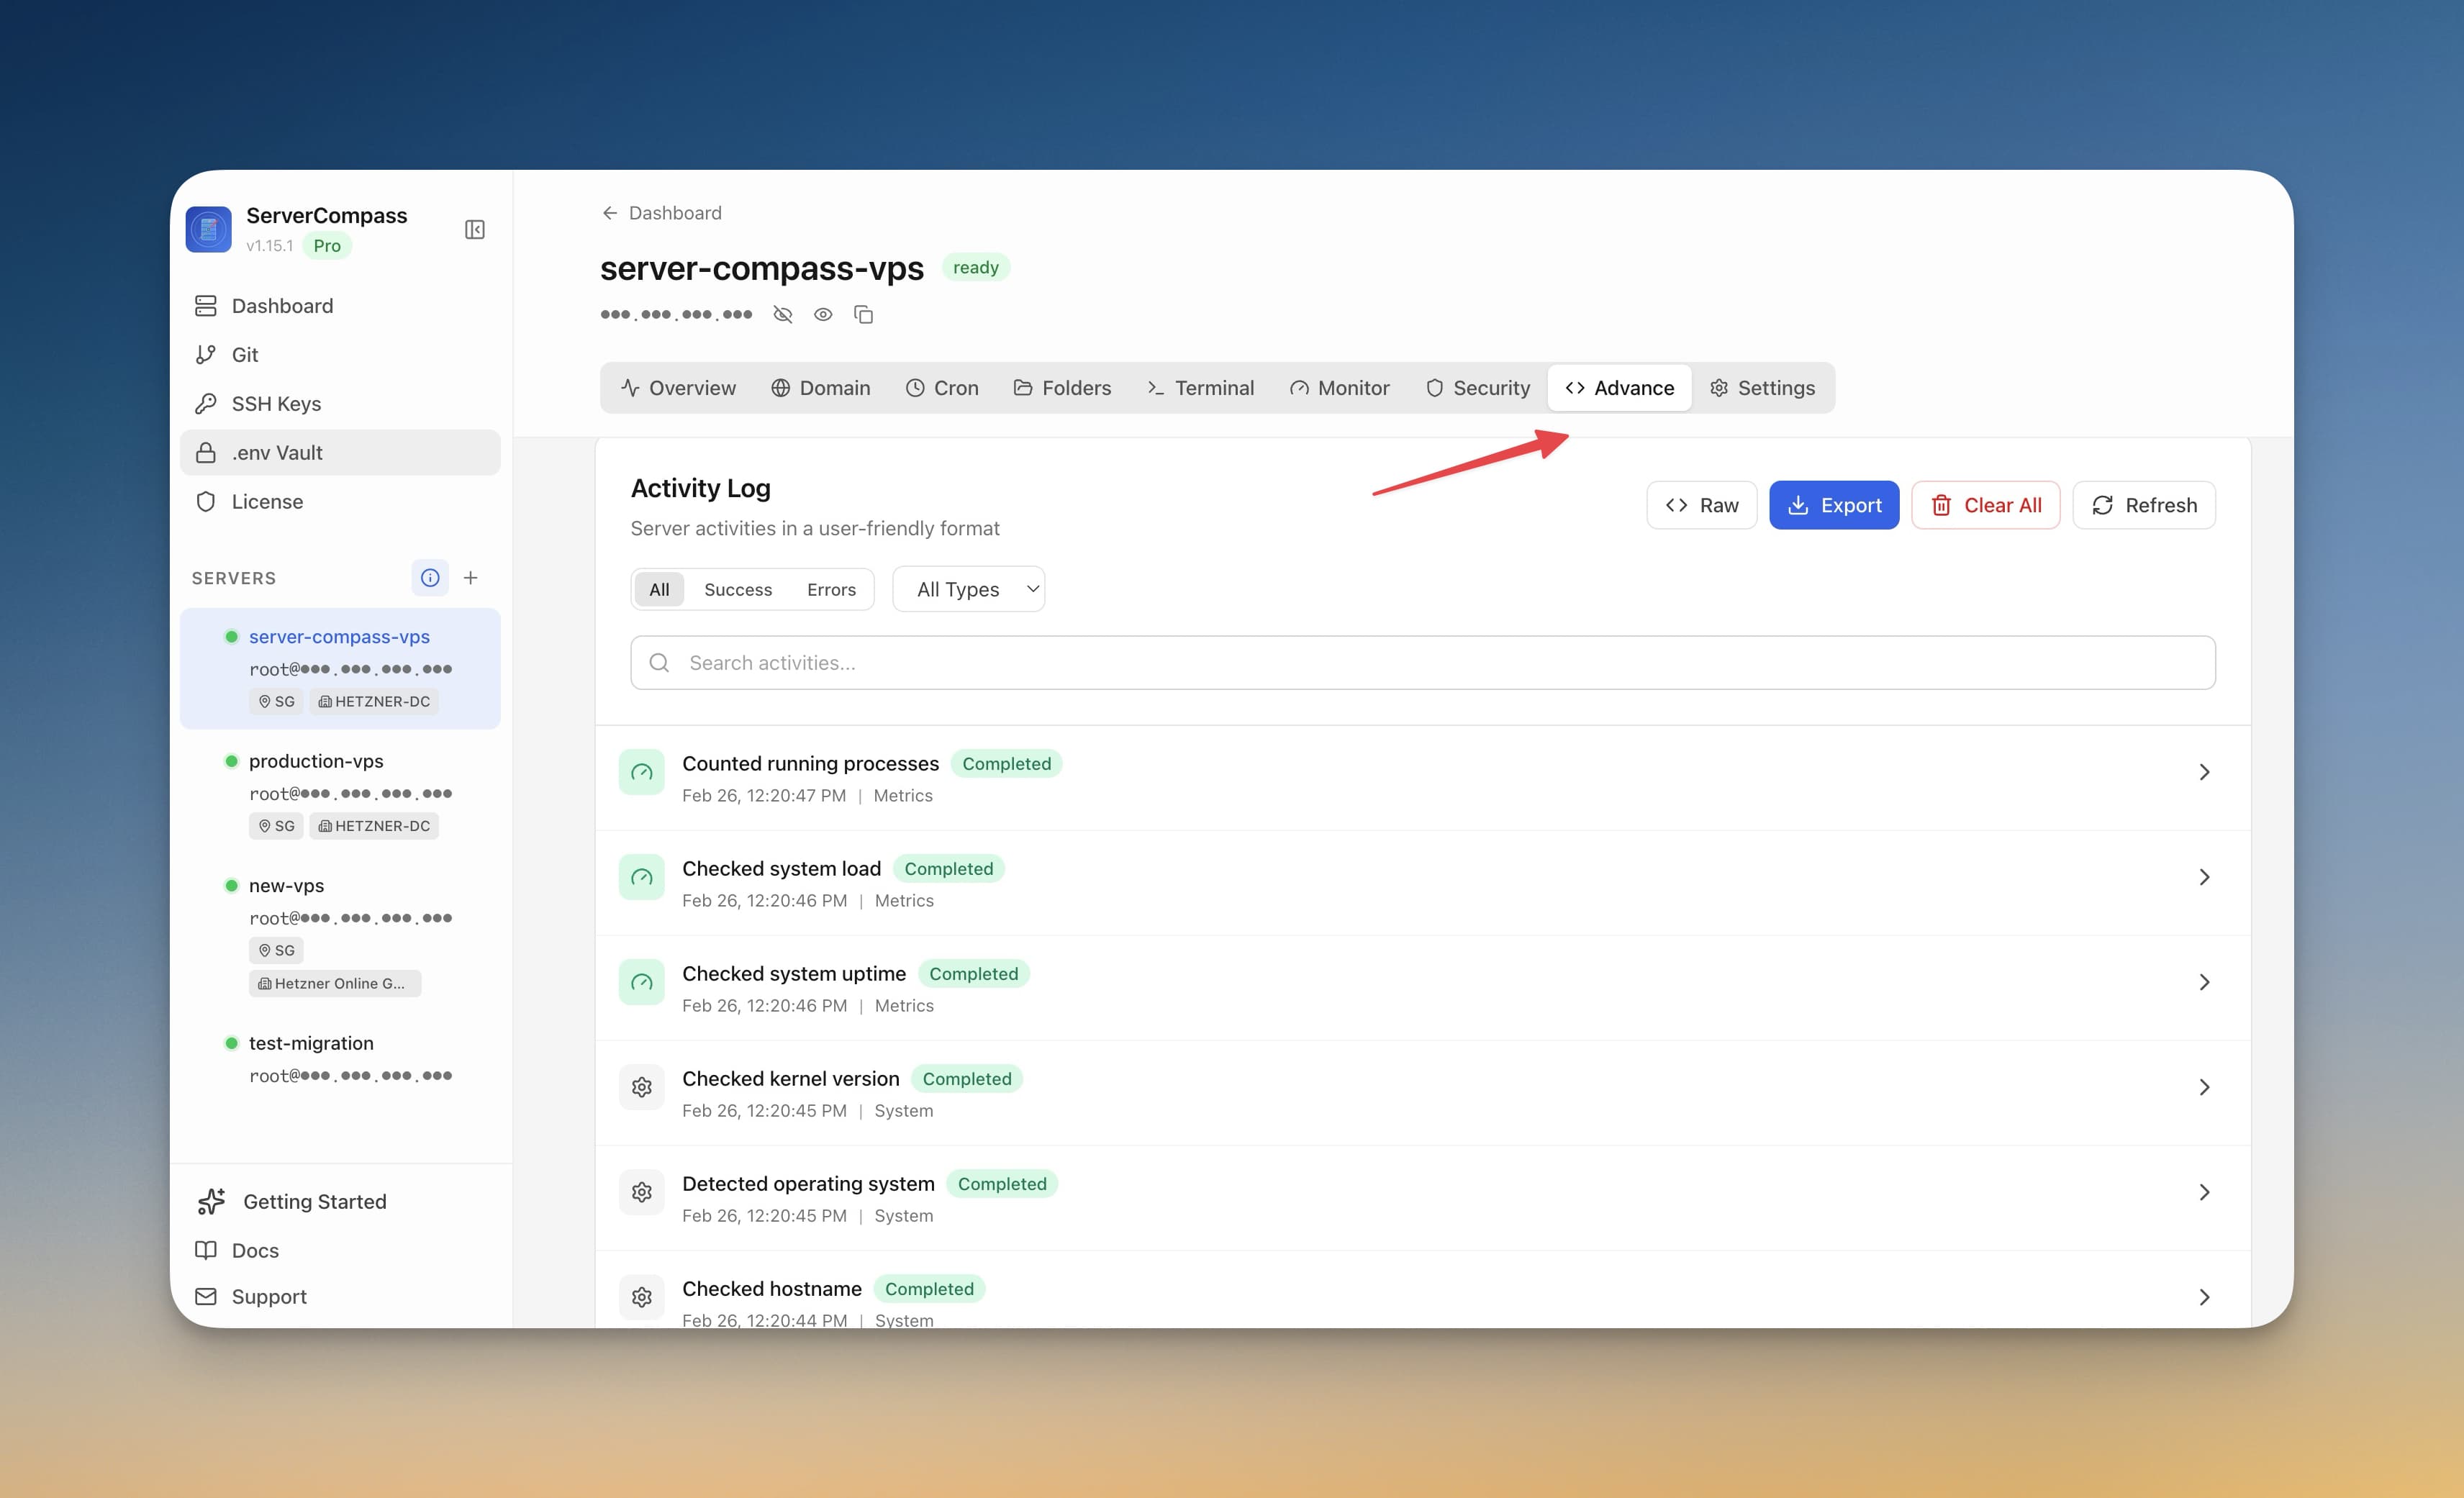Viewport: 2464px width, 1498px height.
Task: View the License page
Action: pyautogui.click(x=267, y=501)
